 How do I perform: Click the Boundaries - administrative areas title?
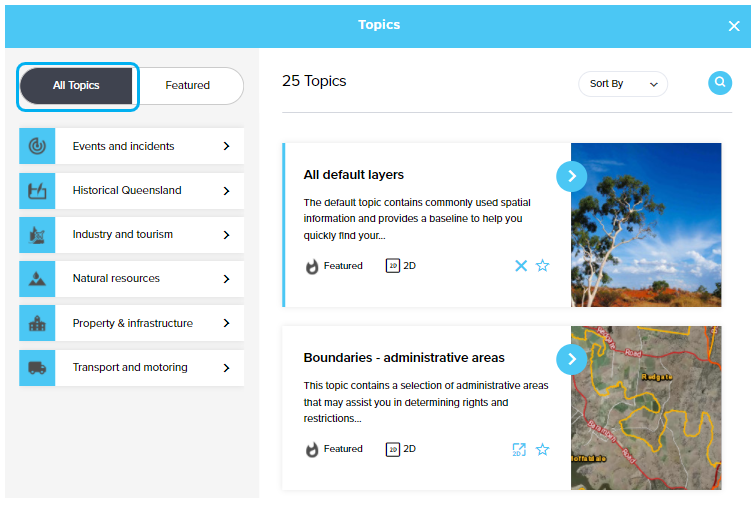[x=404, y=358]
